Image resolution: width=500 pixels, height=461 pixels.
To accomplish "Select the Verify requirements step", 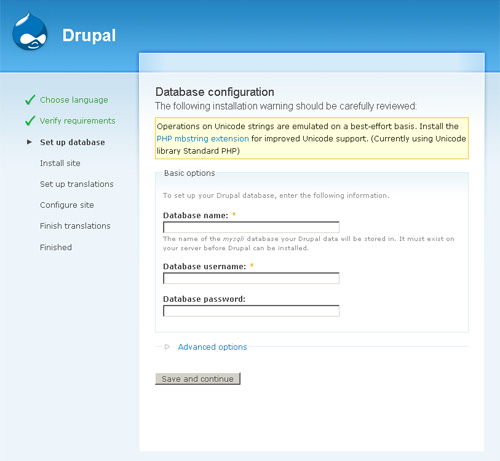I will [77, 121].
